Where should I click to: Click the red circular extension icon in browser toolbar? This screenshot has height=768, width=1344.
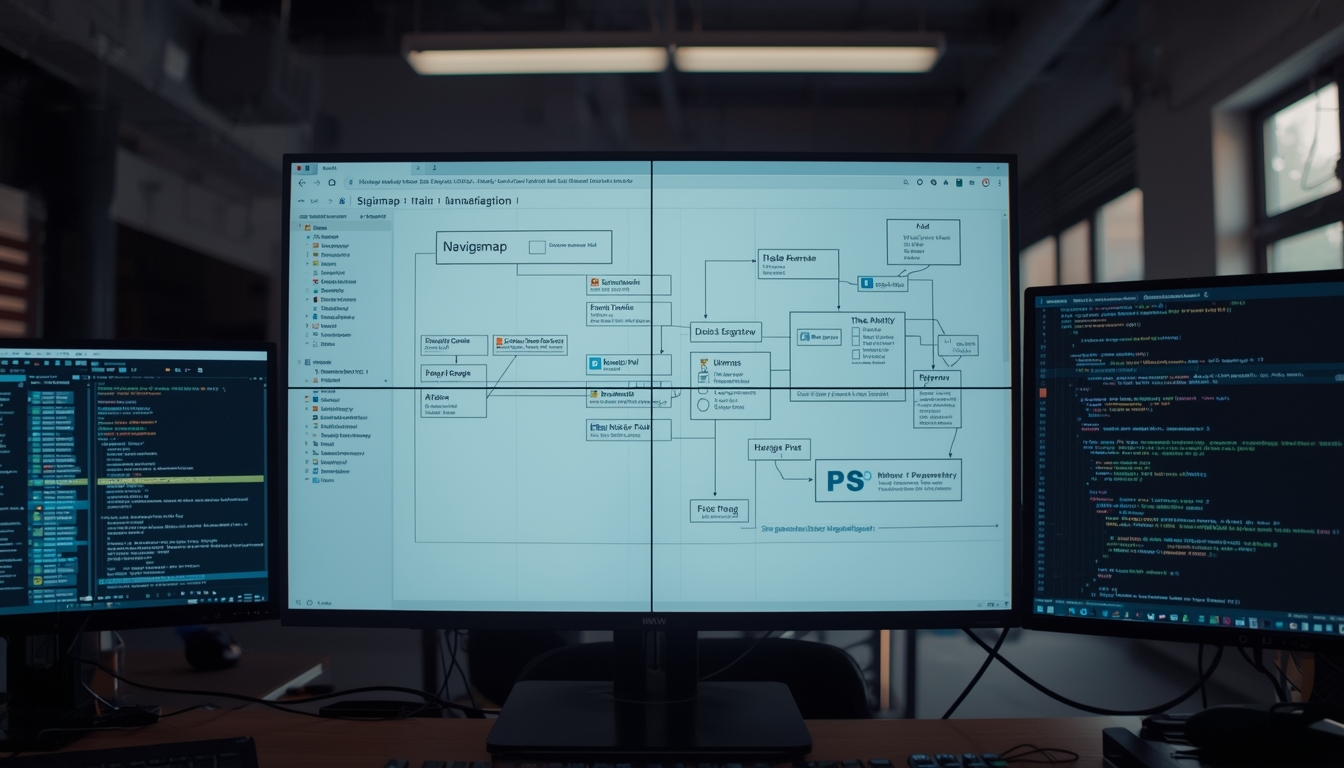click(x=985, y=183)
